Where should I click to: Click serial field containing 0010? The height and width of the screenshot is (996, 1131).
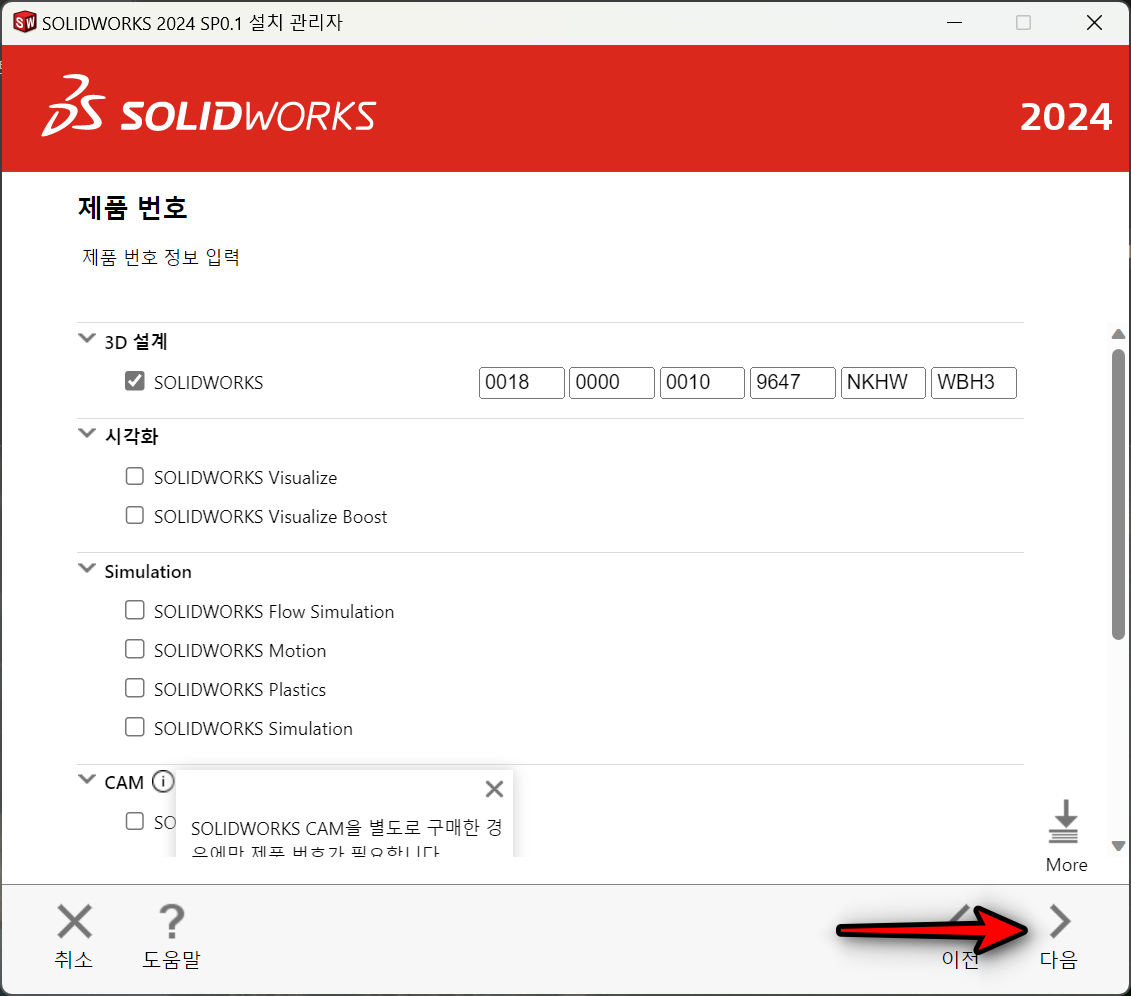tap(702, 383)
